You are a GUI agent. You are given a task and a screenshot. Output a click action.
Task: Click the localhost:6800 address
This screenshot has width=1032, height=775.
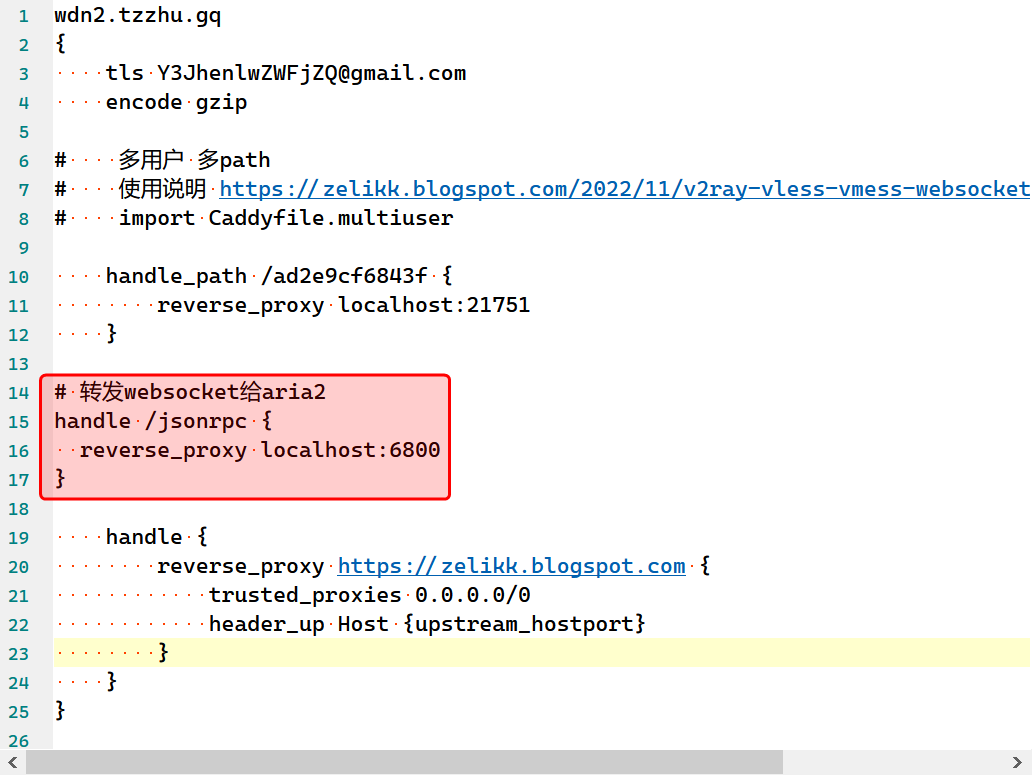tap(350, 450)
